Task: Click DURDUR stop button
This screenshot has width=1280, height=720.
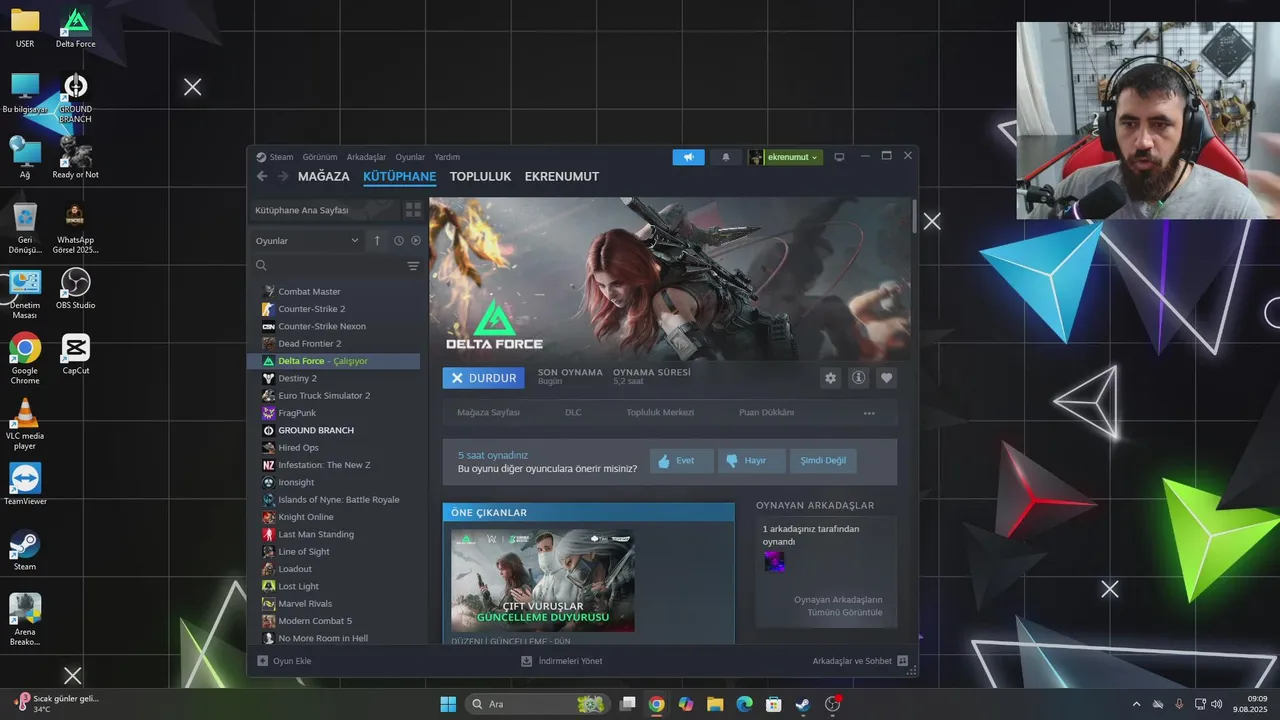Action: click(483, 378)
